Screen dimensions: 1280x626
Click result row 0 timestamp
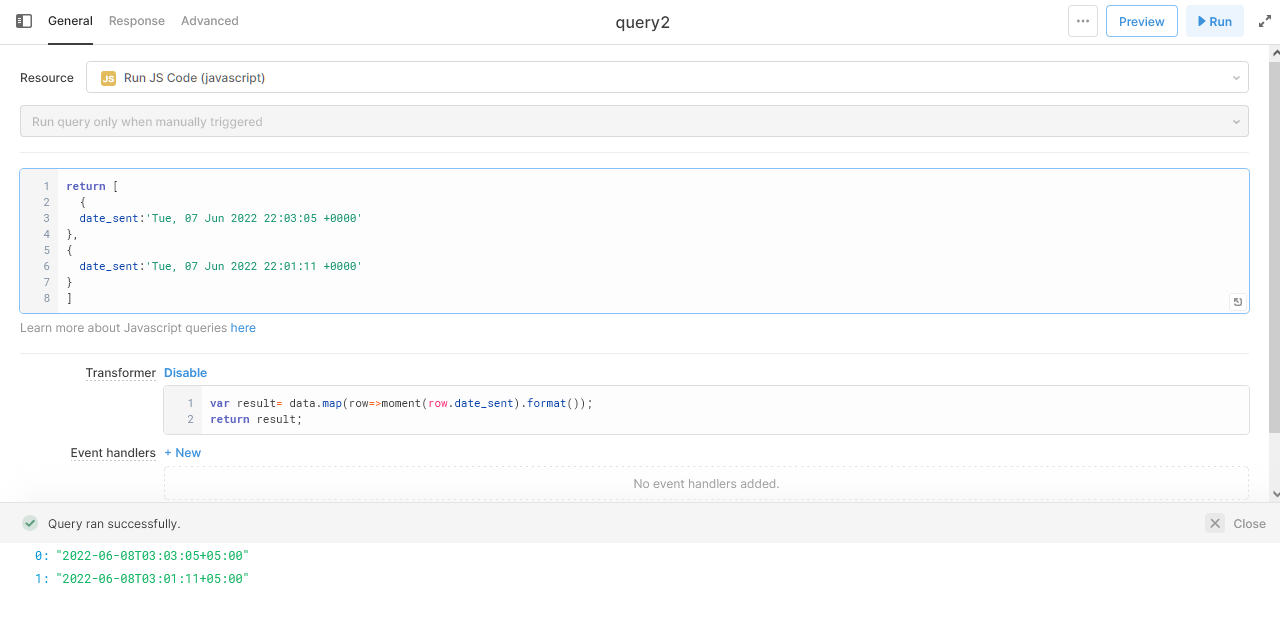150,555
